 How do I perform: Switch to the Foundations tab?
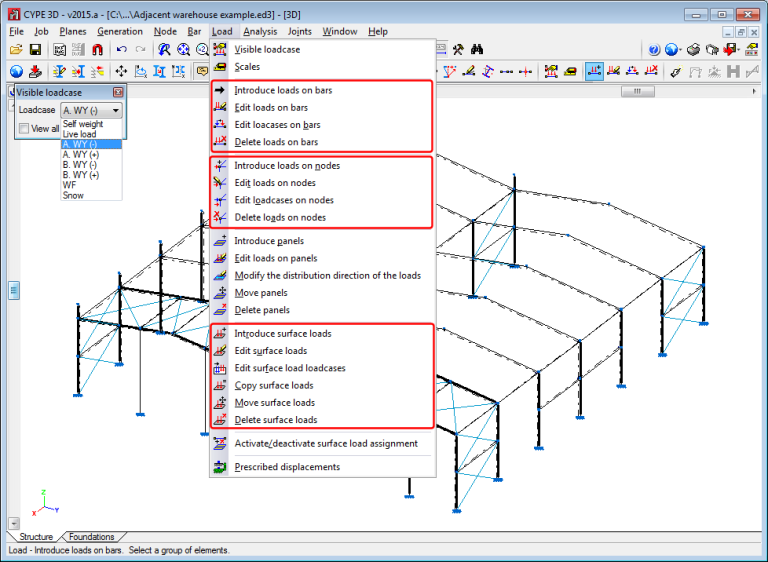92,537
